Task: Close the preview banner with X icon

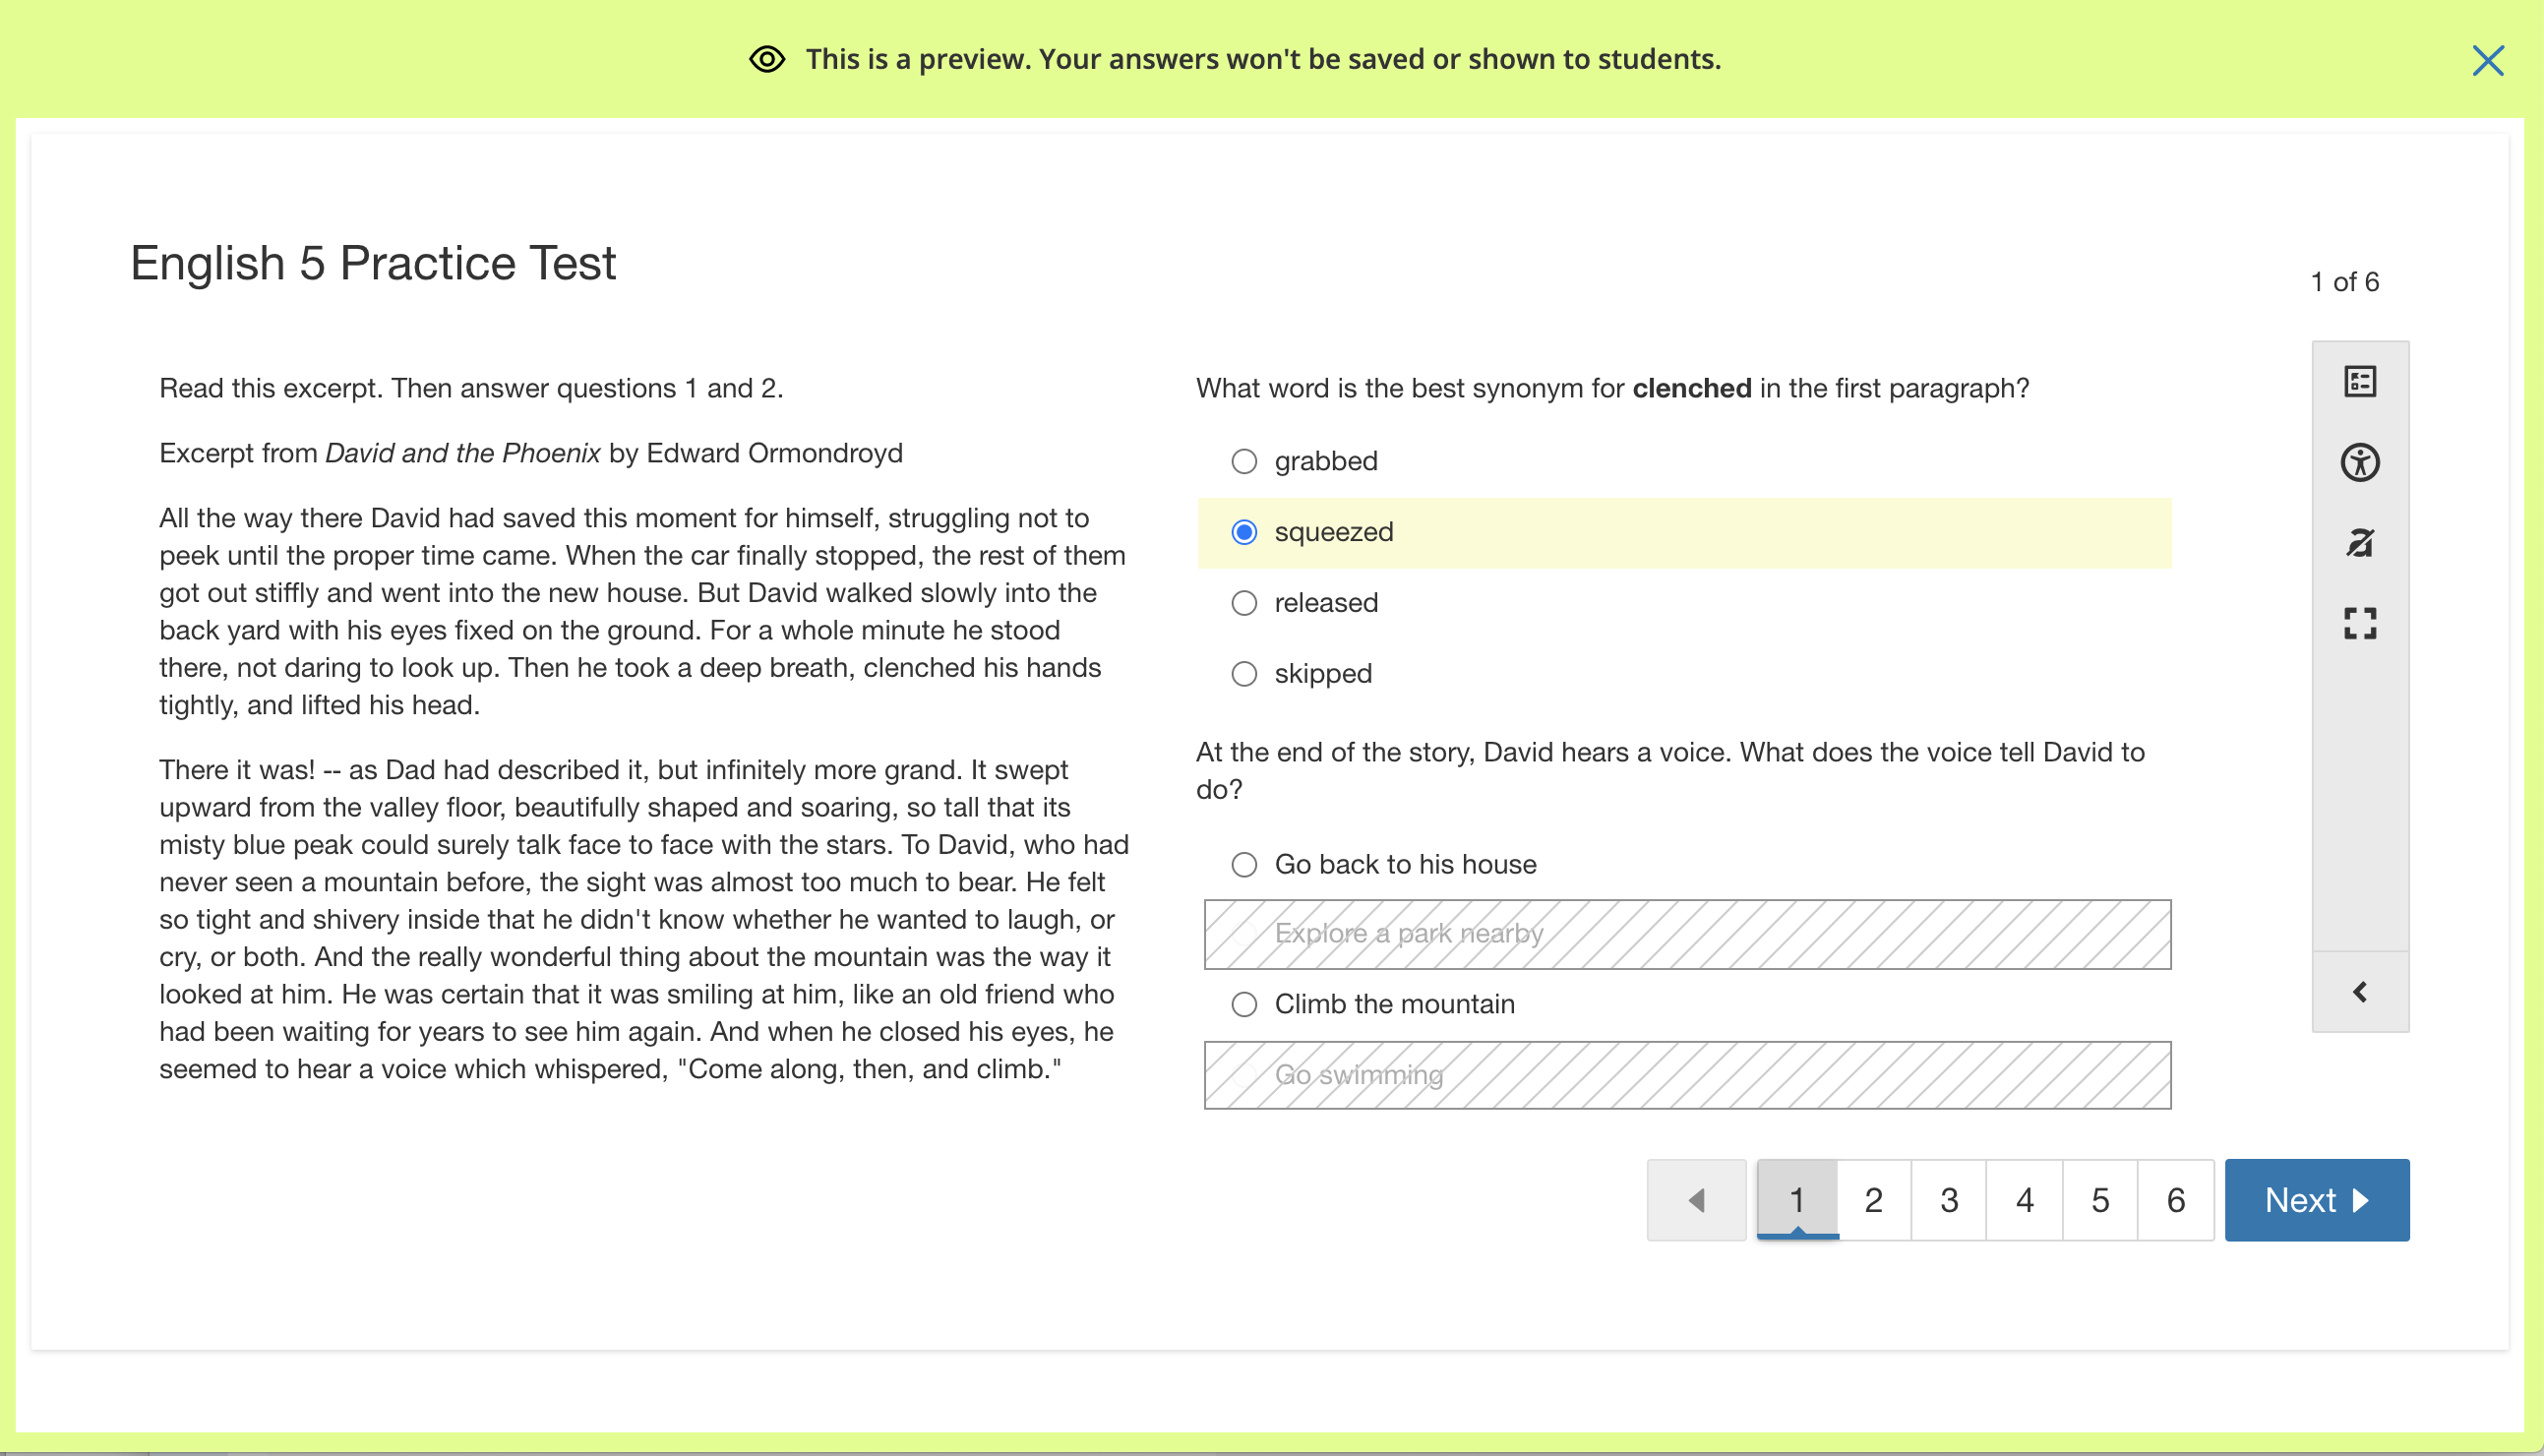Action: (2487, 61)
